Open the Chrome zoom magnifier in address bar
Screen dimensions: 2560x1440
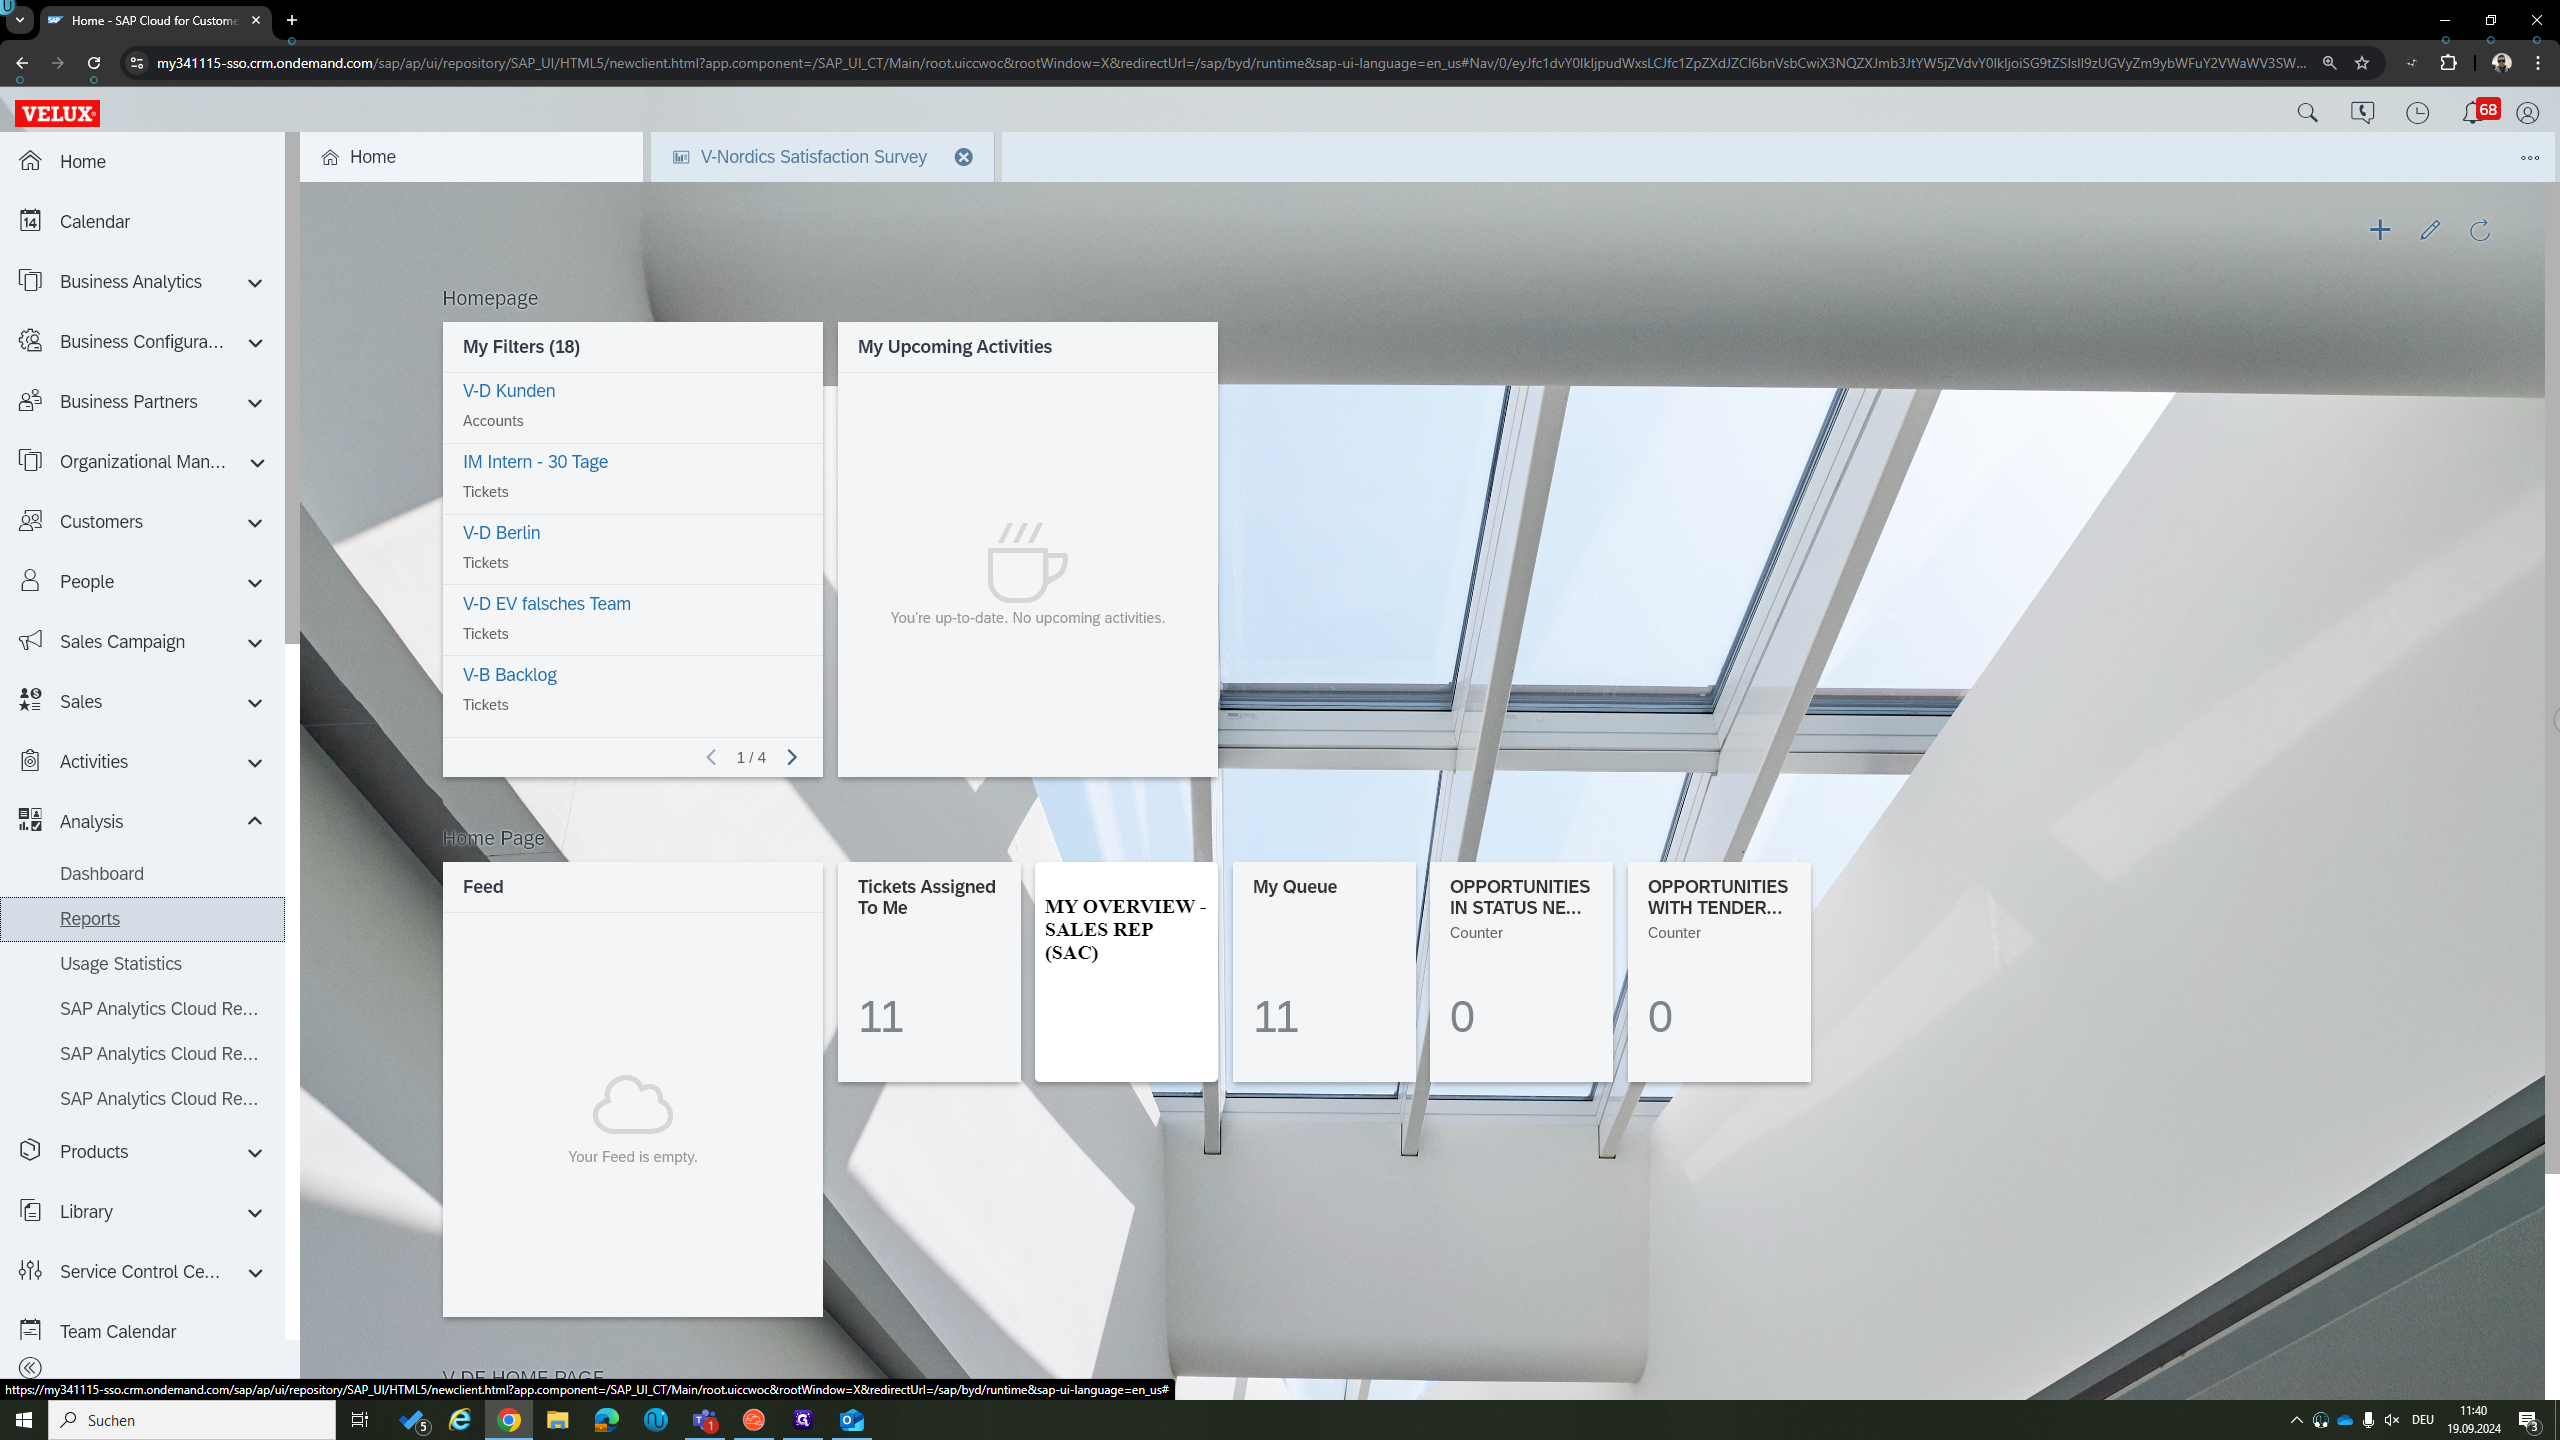[x=2329, y=63]
